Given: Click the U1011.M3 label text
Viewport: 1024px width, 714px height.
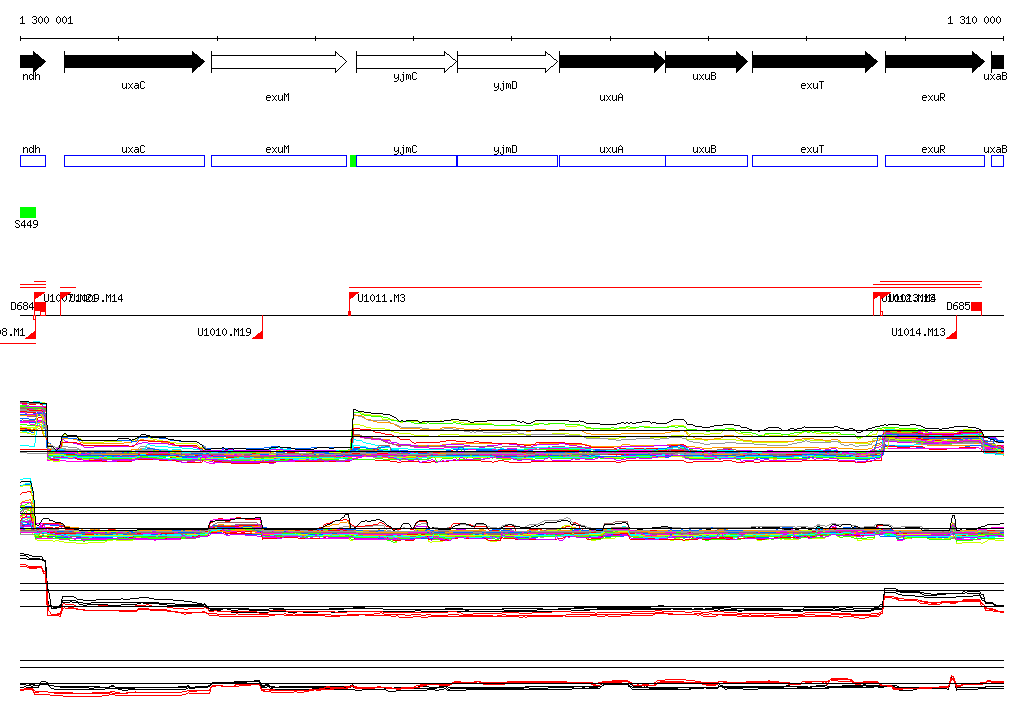Looking at the screenshot, I should [x=381, y=299].
